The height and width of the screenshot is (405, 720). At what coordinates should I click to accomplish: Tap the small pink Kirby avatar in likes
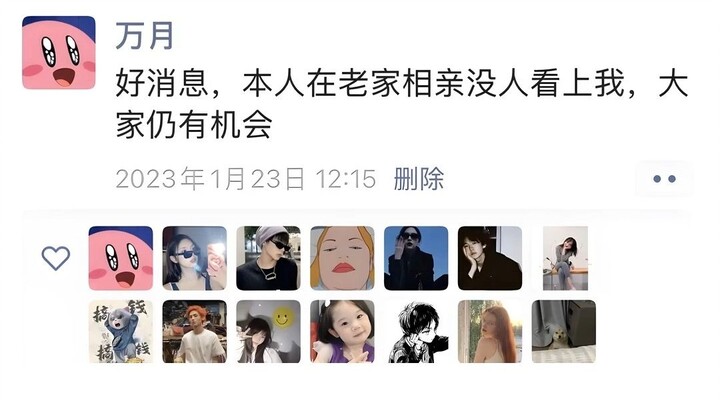point(121,258)
